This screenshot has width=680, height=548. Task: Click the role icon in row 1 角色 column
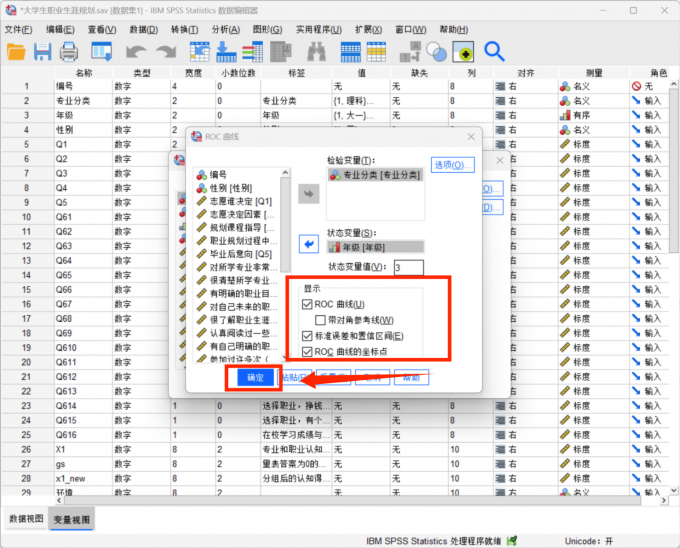point(636,86)
